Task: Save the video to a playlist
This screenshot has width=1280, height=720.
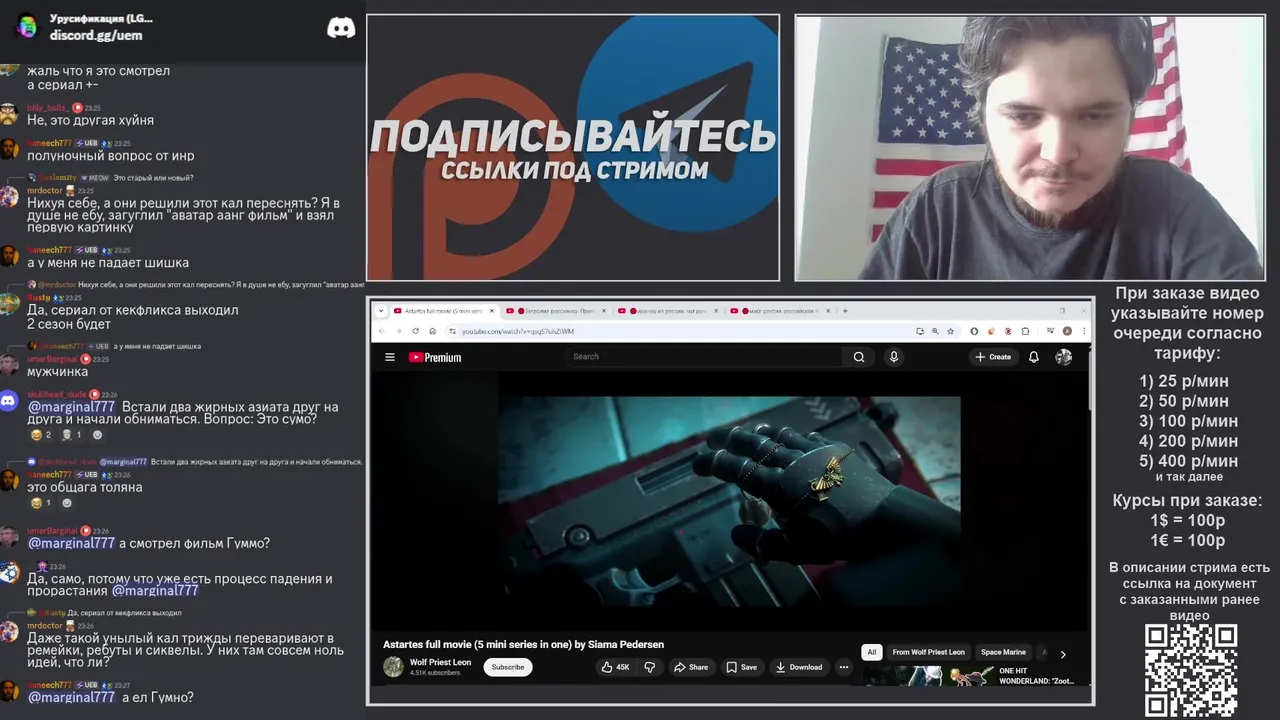Action: point(742,667)
